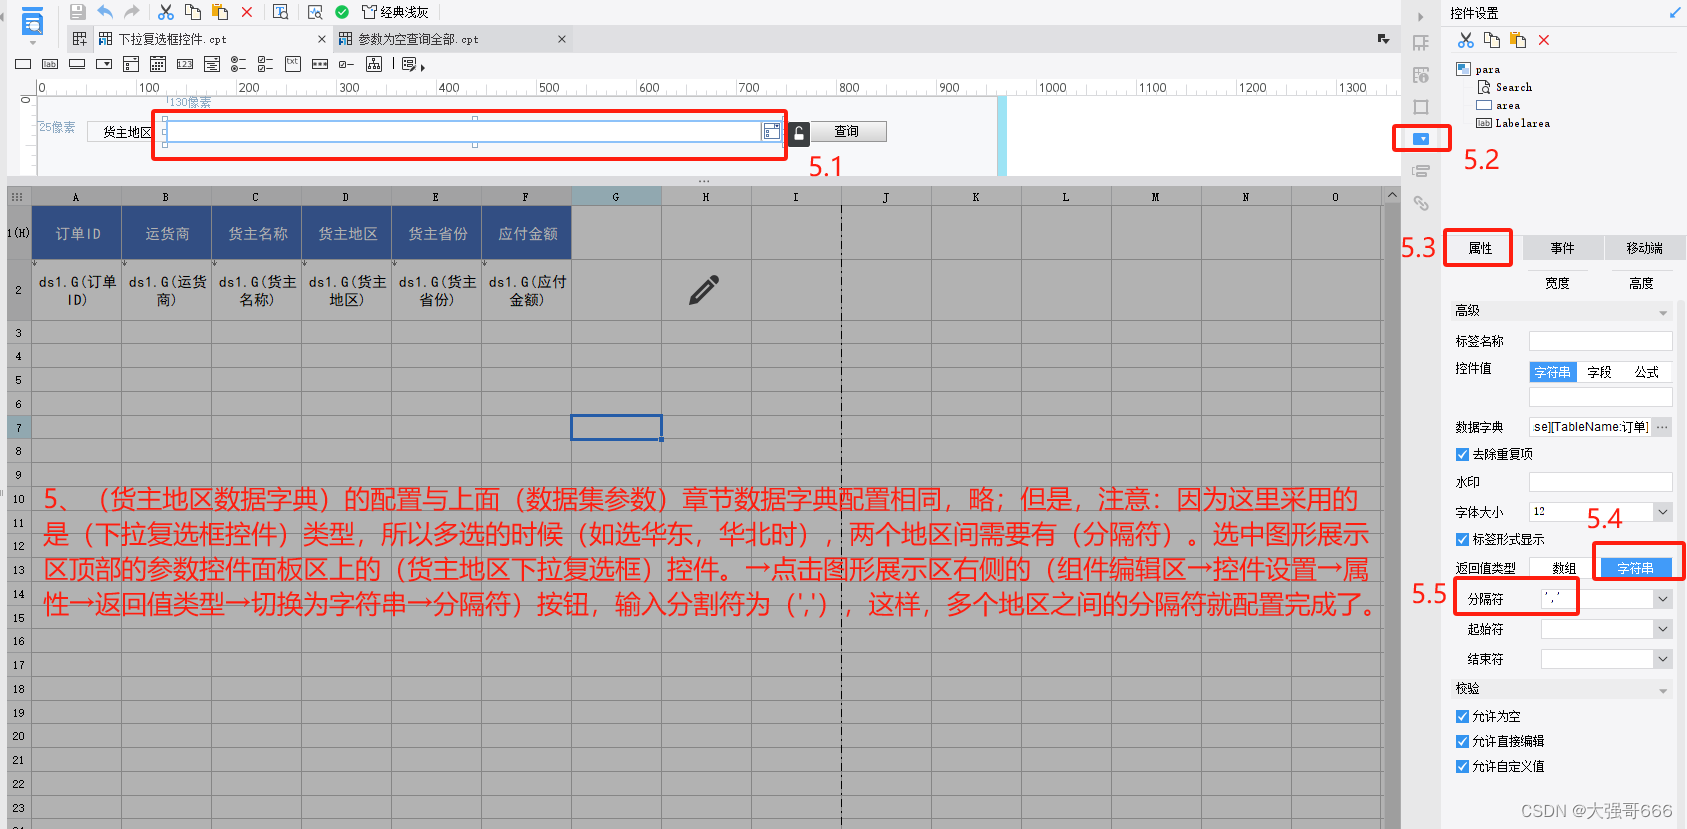1687x829 pixels.
Task: Close the 参数为空查询全部.cpt tab
Action: tap(562, 39)
